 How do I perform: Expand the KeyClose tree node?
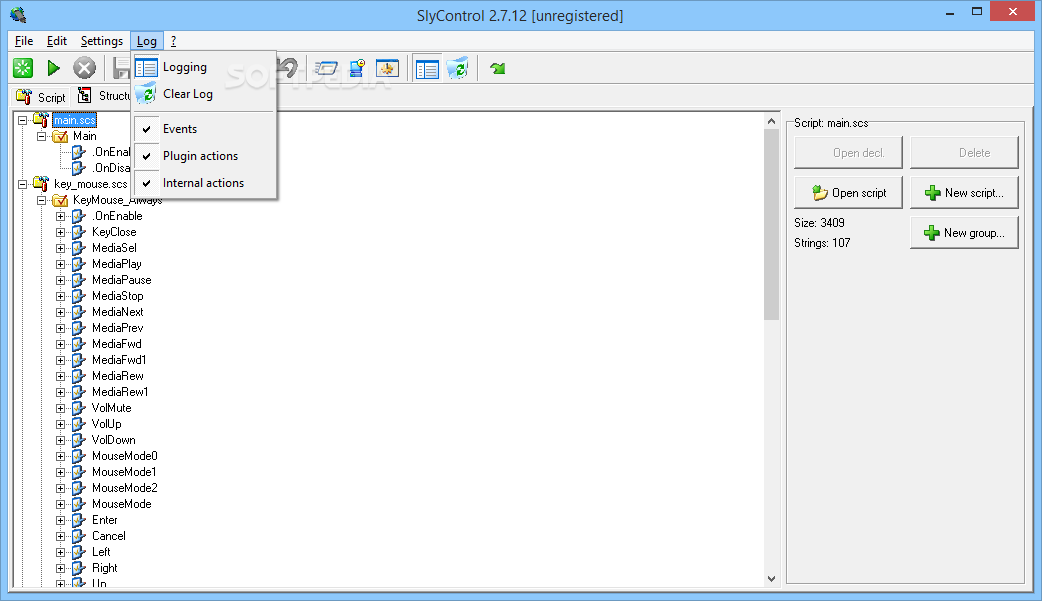click(x=60, y=232)
